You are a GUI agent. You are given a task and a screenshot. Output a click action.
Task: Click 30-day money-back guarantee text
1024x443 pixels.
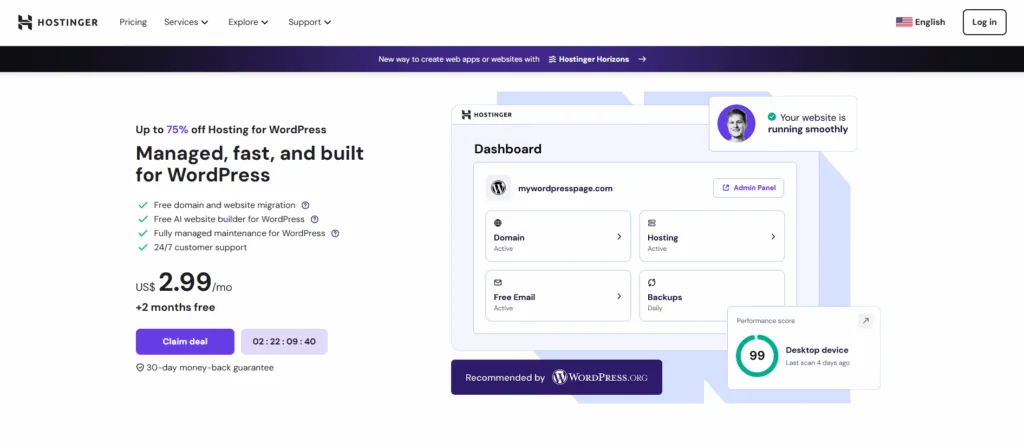[210, 368]
